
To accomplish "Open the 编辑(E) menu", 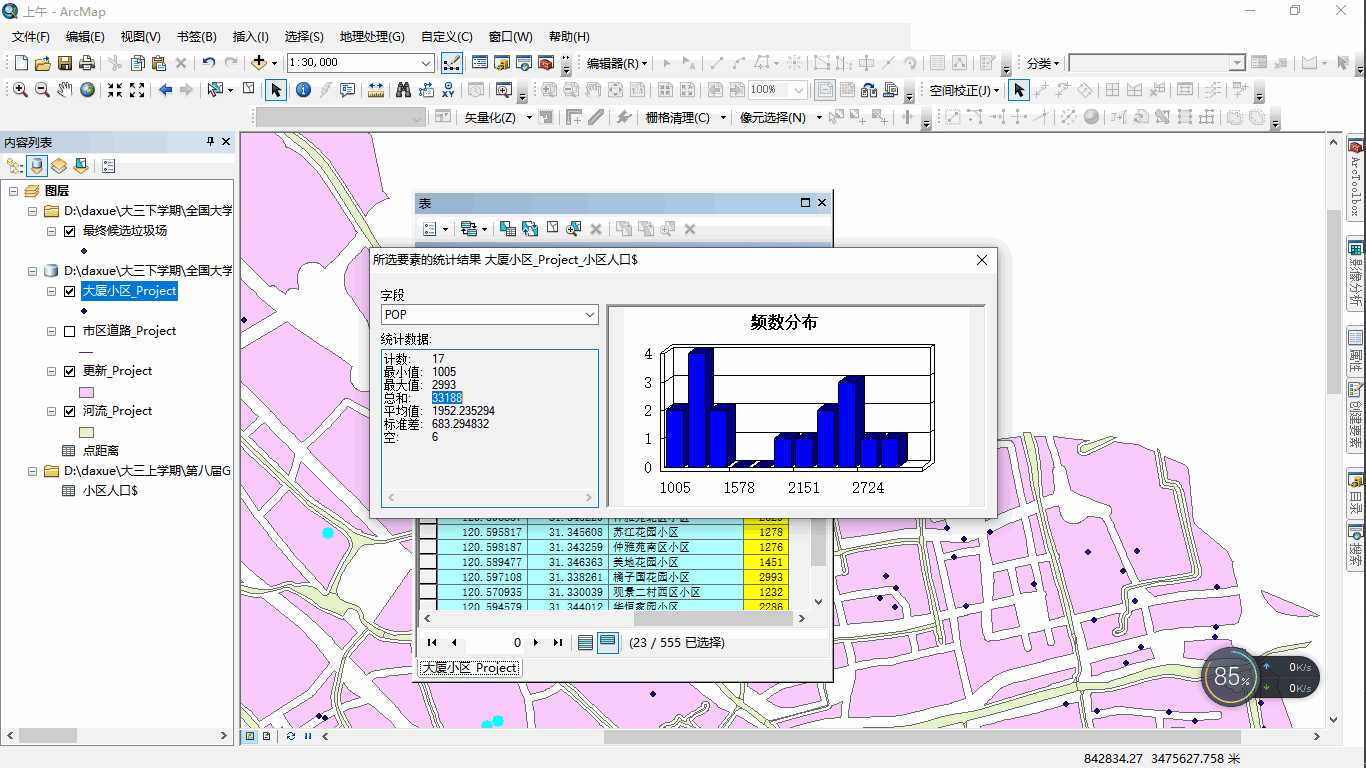I will (x=85, y=37).
